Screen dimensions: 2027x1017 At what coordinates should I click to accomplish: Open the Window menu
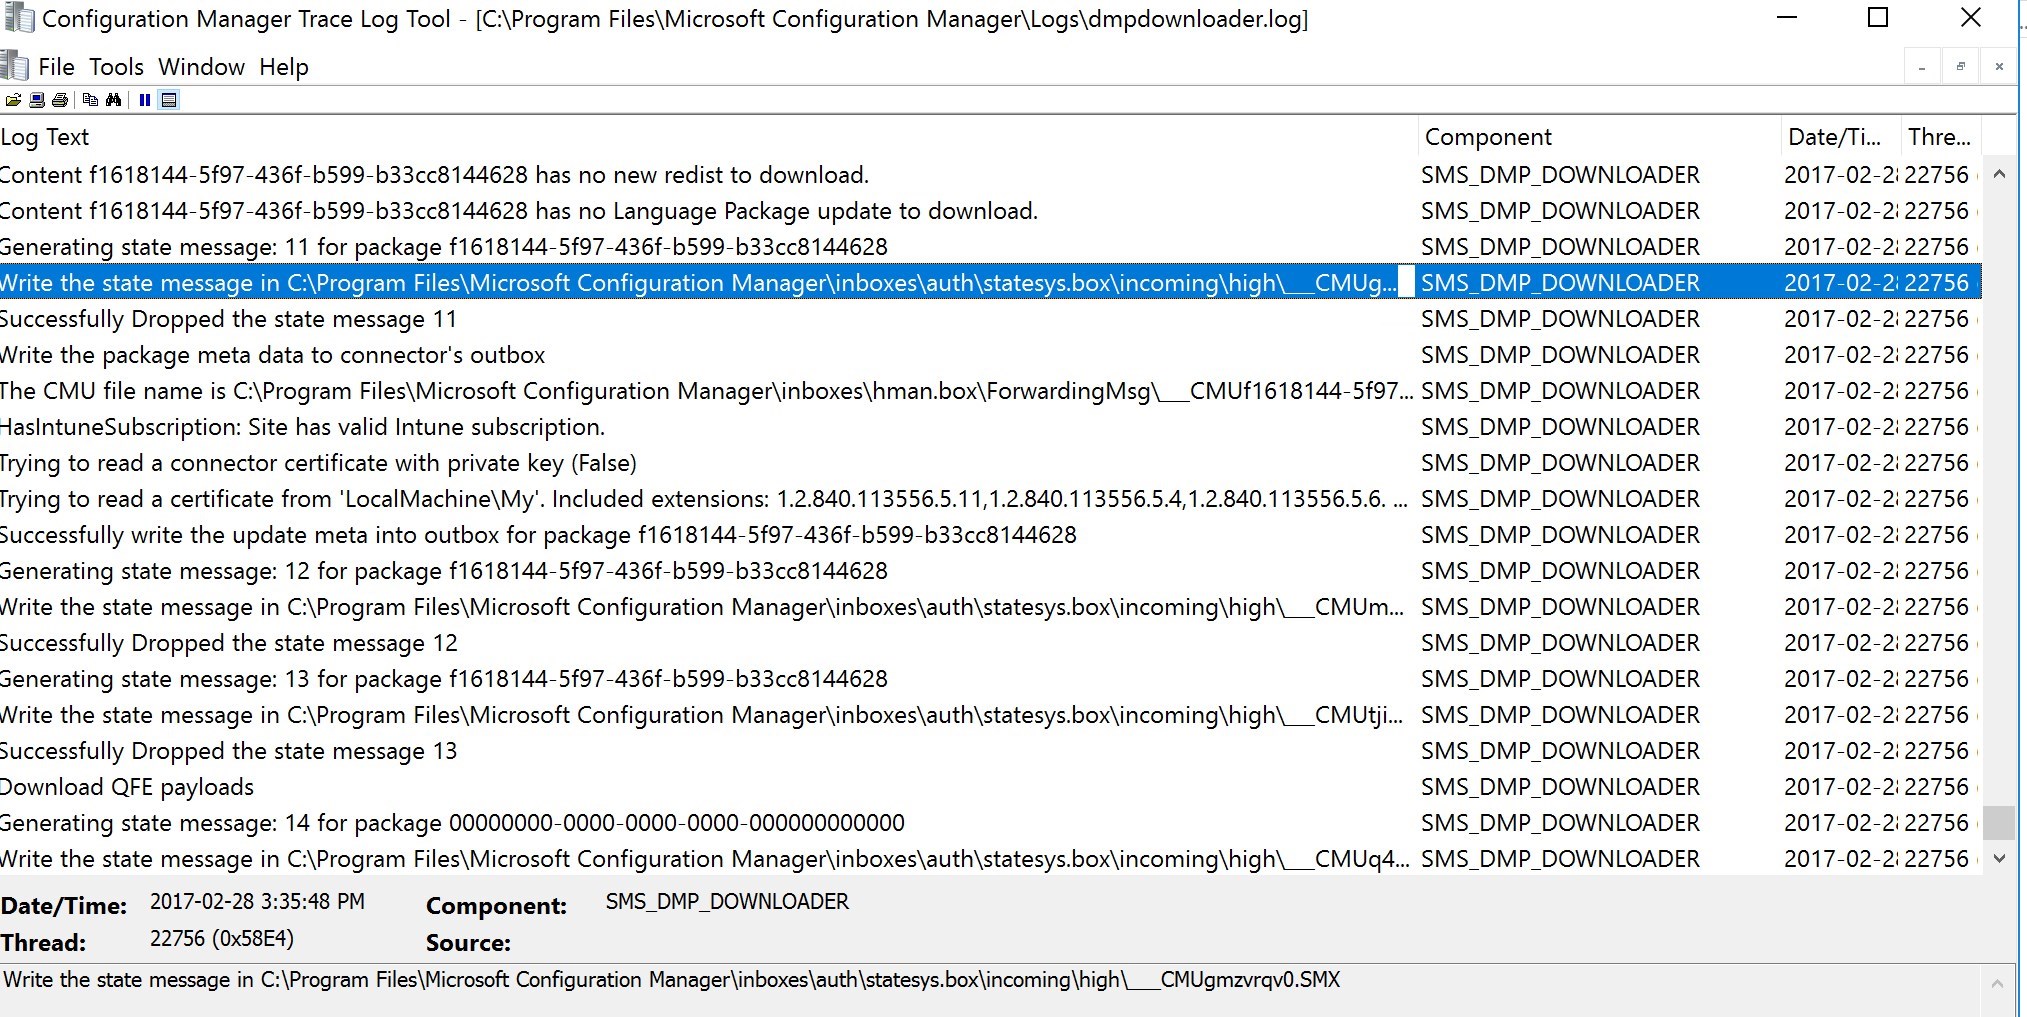click(201, 67)
